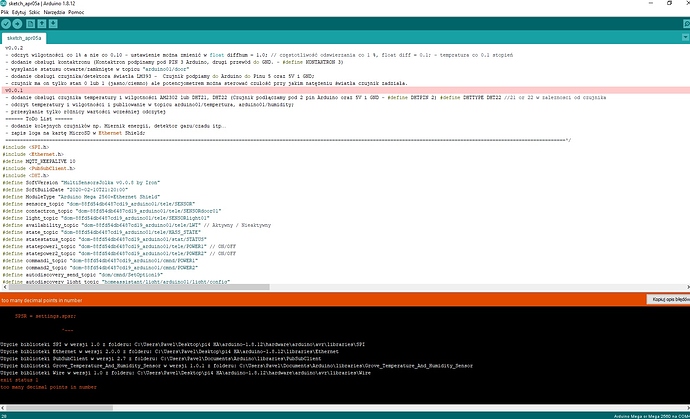Save sketch with the Save icon

(53, 24)
